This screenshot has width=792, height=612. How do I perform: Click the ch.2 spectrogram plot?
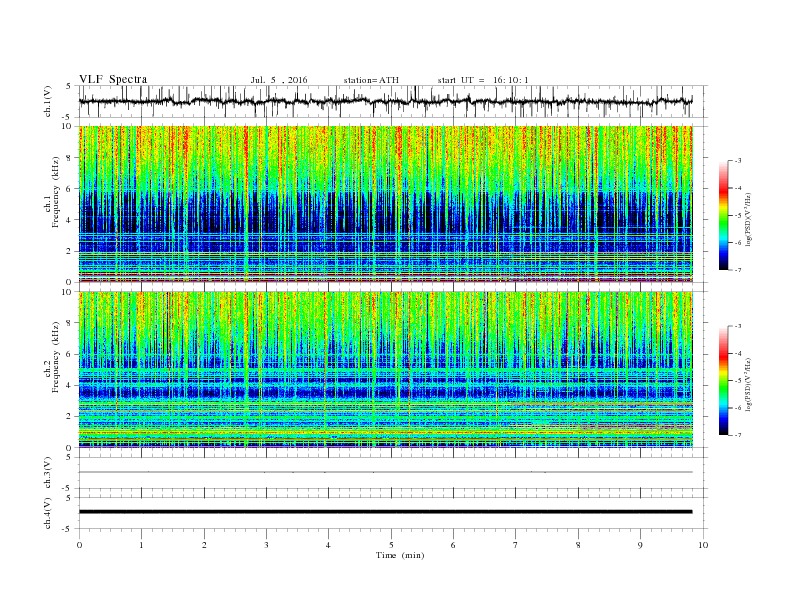point(385,370)
